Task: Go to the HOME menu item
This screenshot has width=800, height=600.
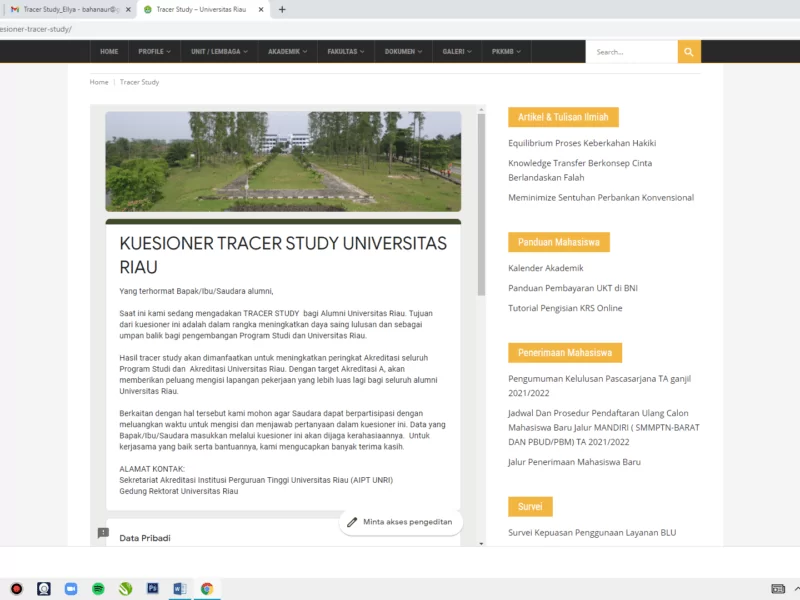Action: 109,52
